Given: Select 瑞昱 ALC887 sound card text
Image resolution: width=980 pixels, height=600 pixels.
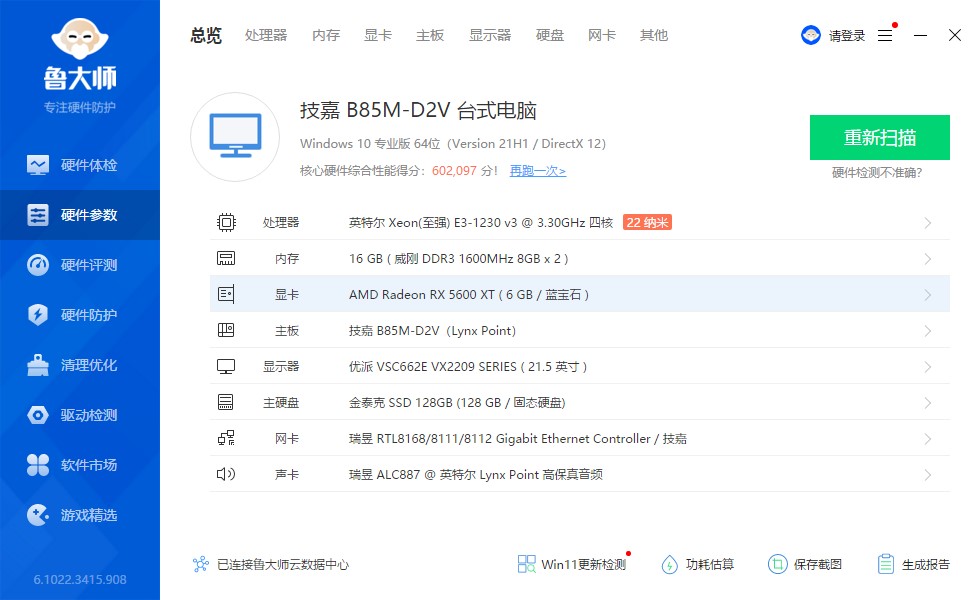Looking at the screenshot, I should click(476, 474).
